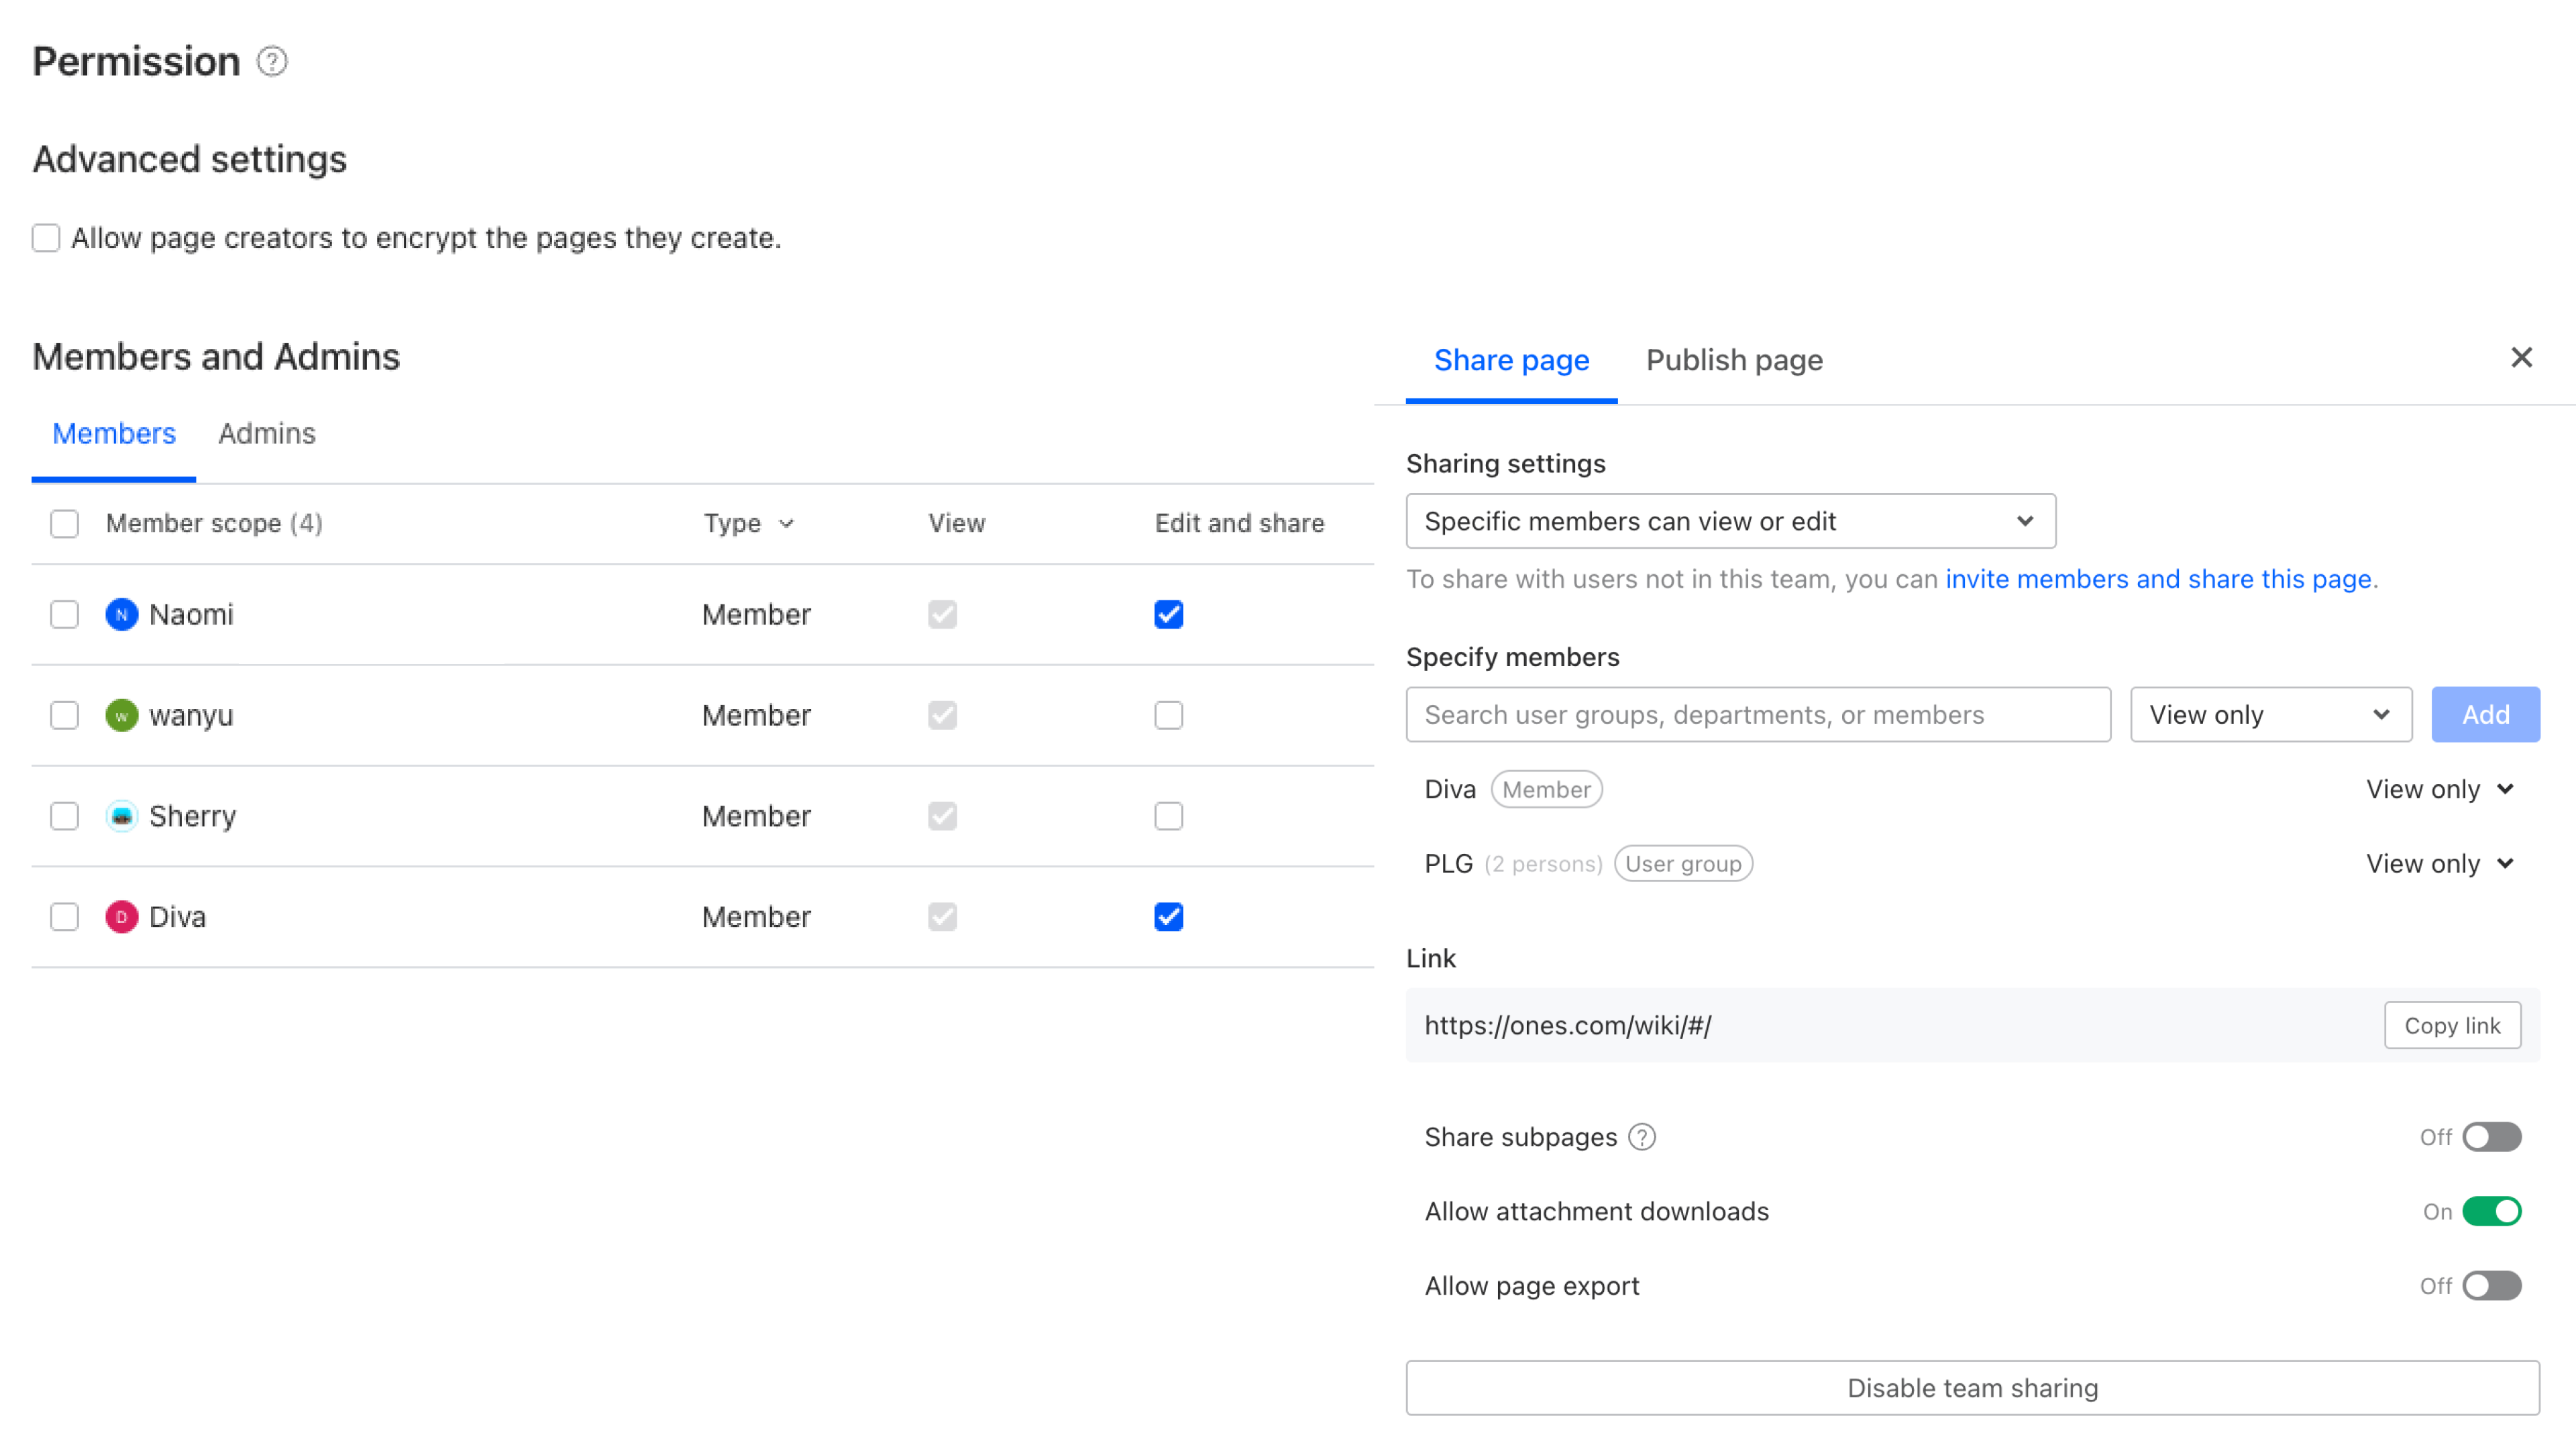Click the Share subpages help icon
This screenshot has width=2576, height=1449.
1643,1136
